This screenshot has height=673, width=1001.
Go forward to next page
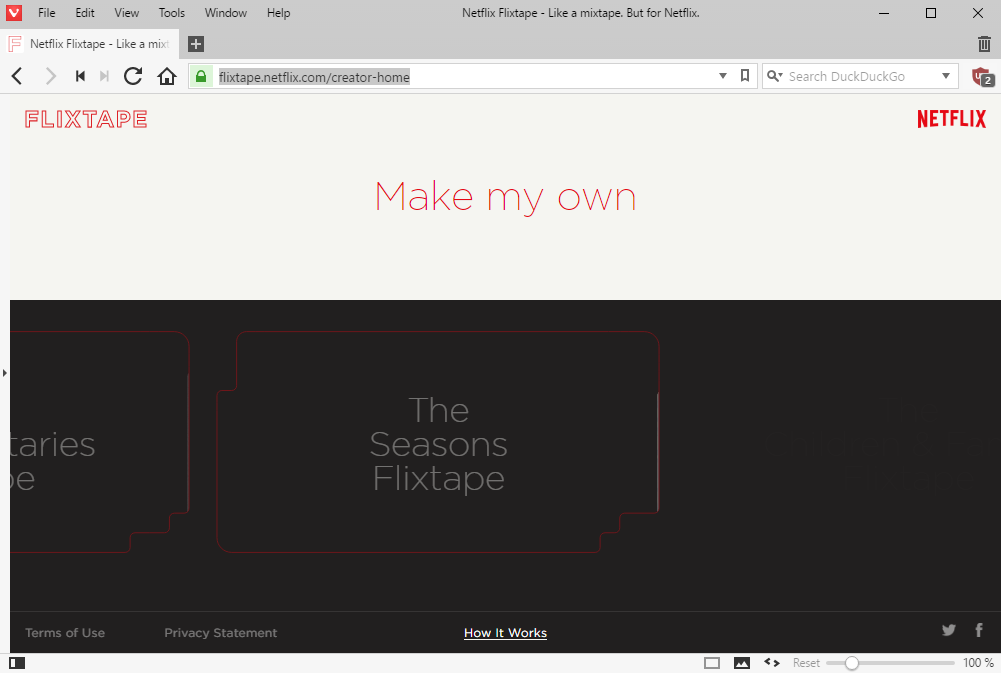pyautogui.click(x=50, y=77)
